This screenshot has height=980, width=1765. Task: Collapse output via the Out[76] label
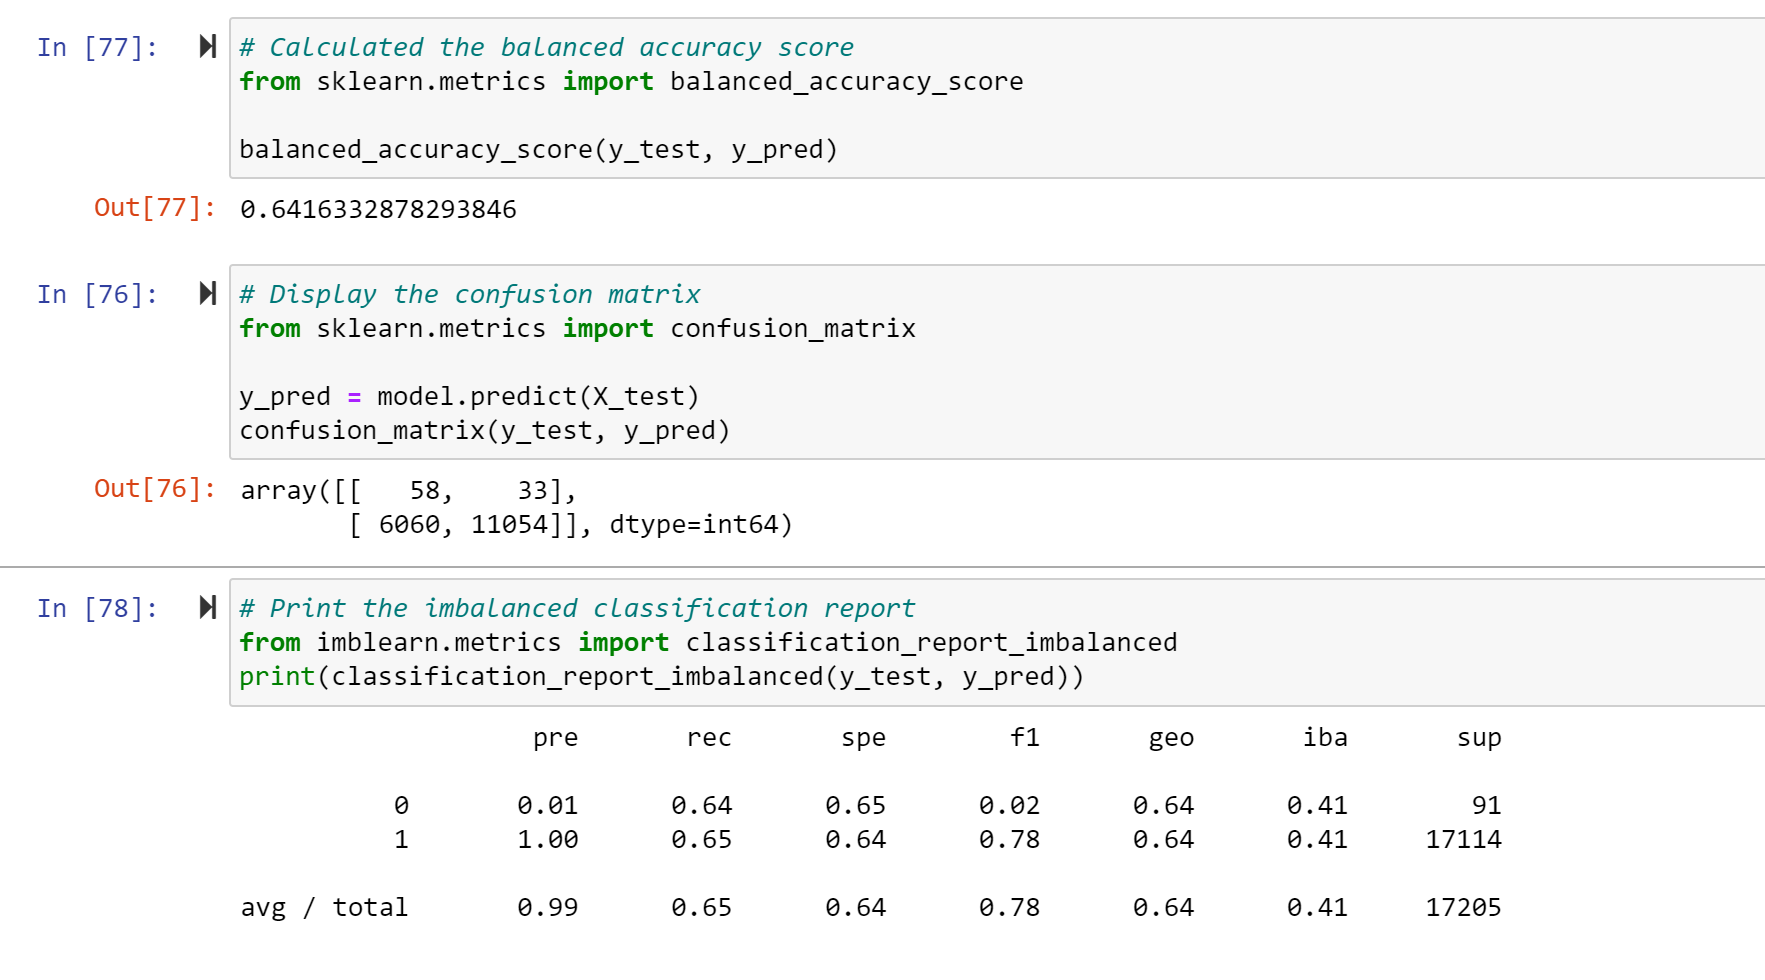click(155, 489)
